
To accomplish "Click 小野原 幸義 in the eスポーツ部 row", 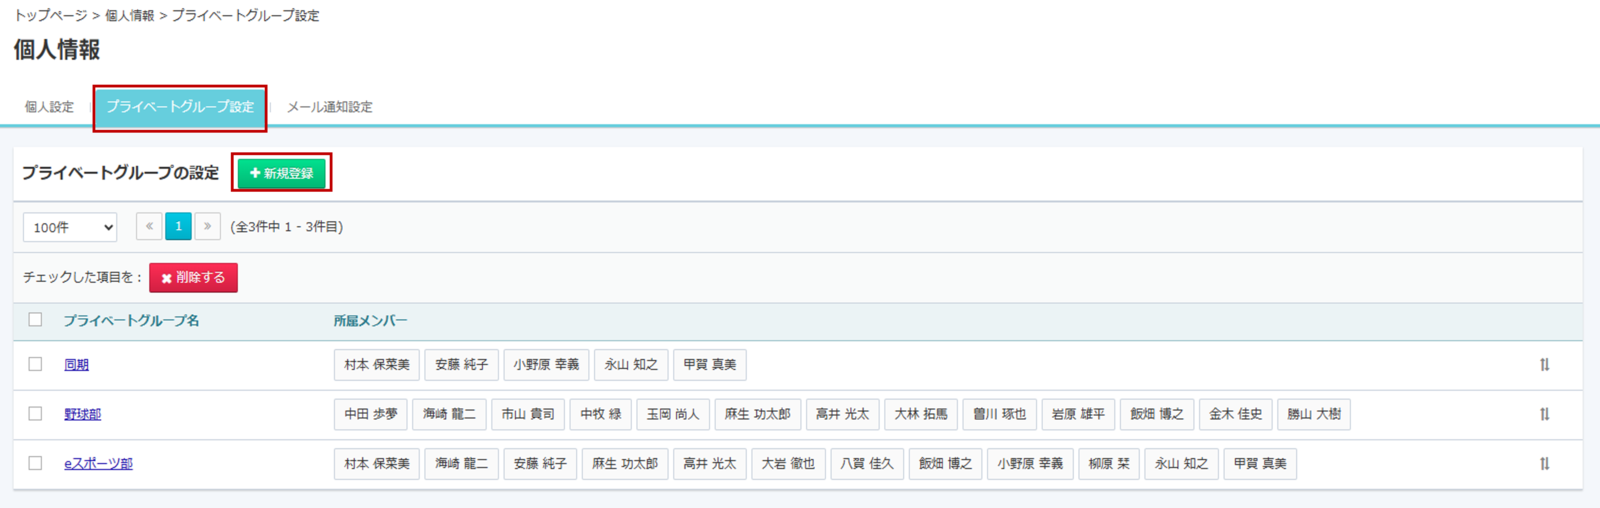I will tap(1031, 464).
